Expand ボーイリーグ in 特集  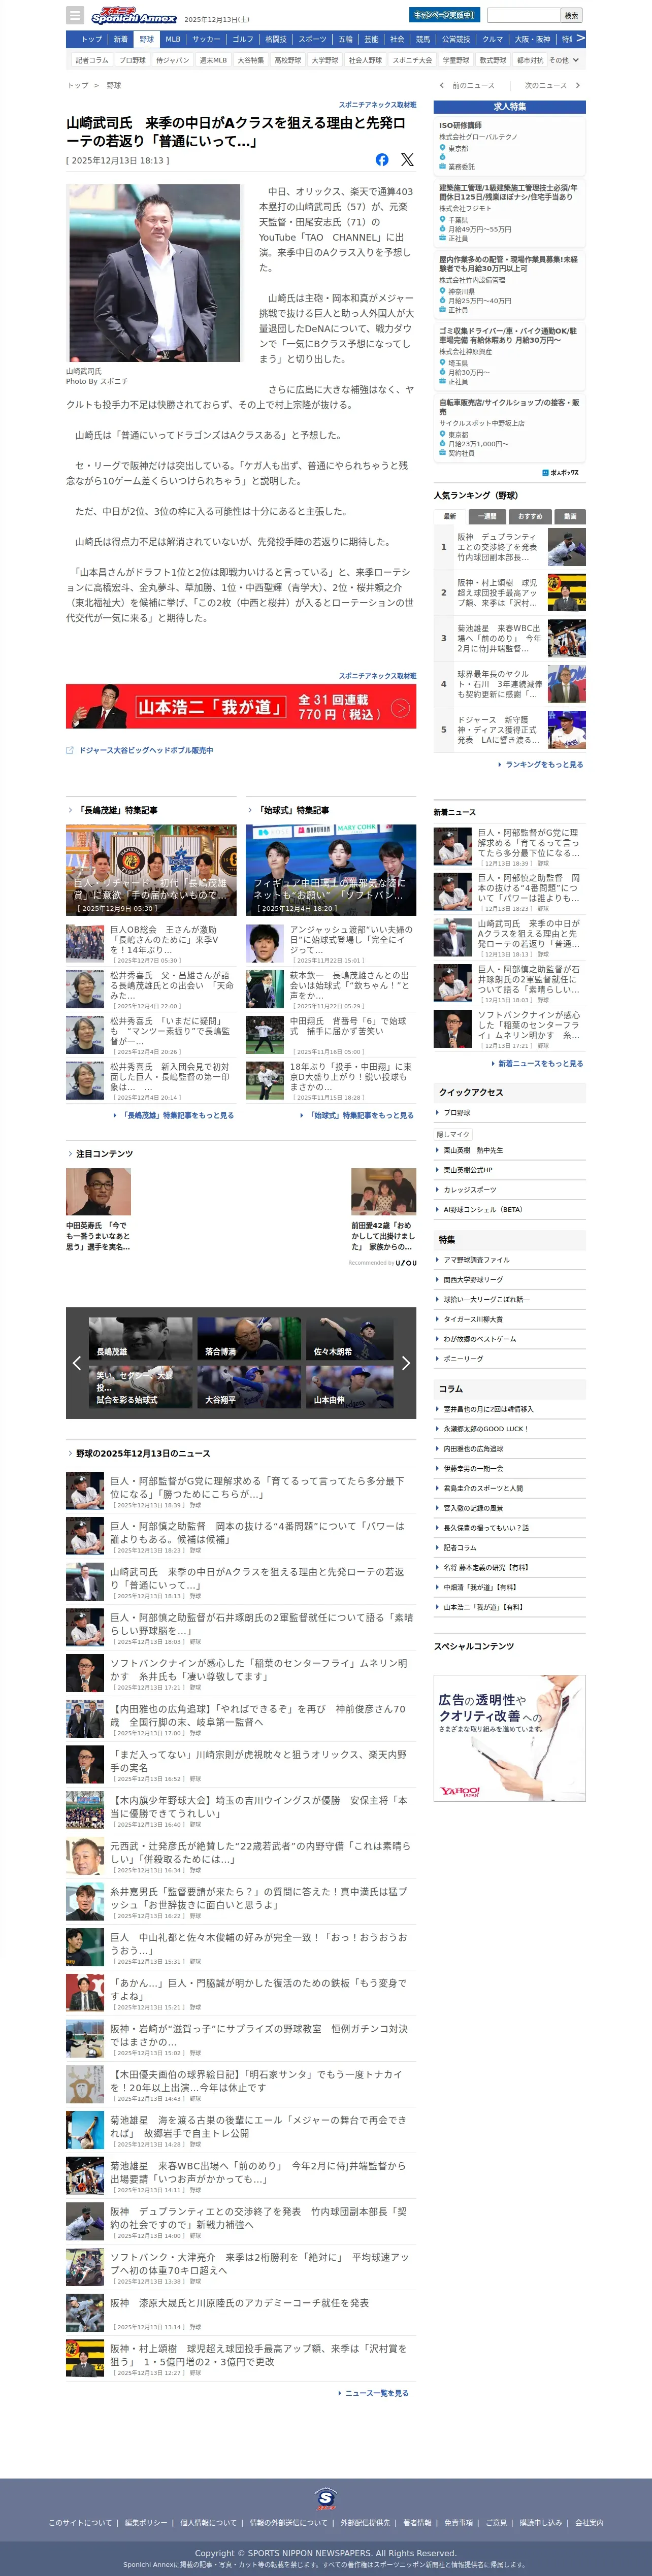pyautogui.click(x=510, y=1358)
